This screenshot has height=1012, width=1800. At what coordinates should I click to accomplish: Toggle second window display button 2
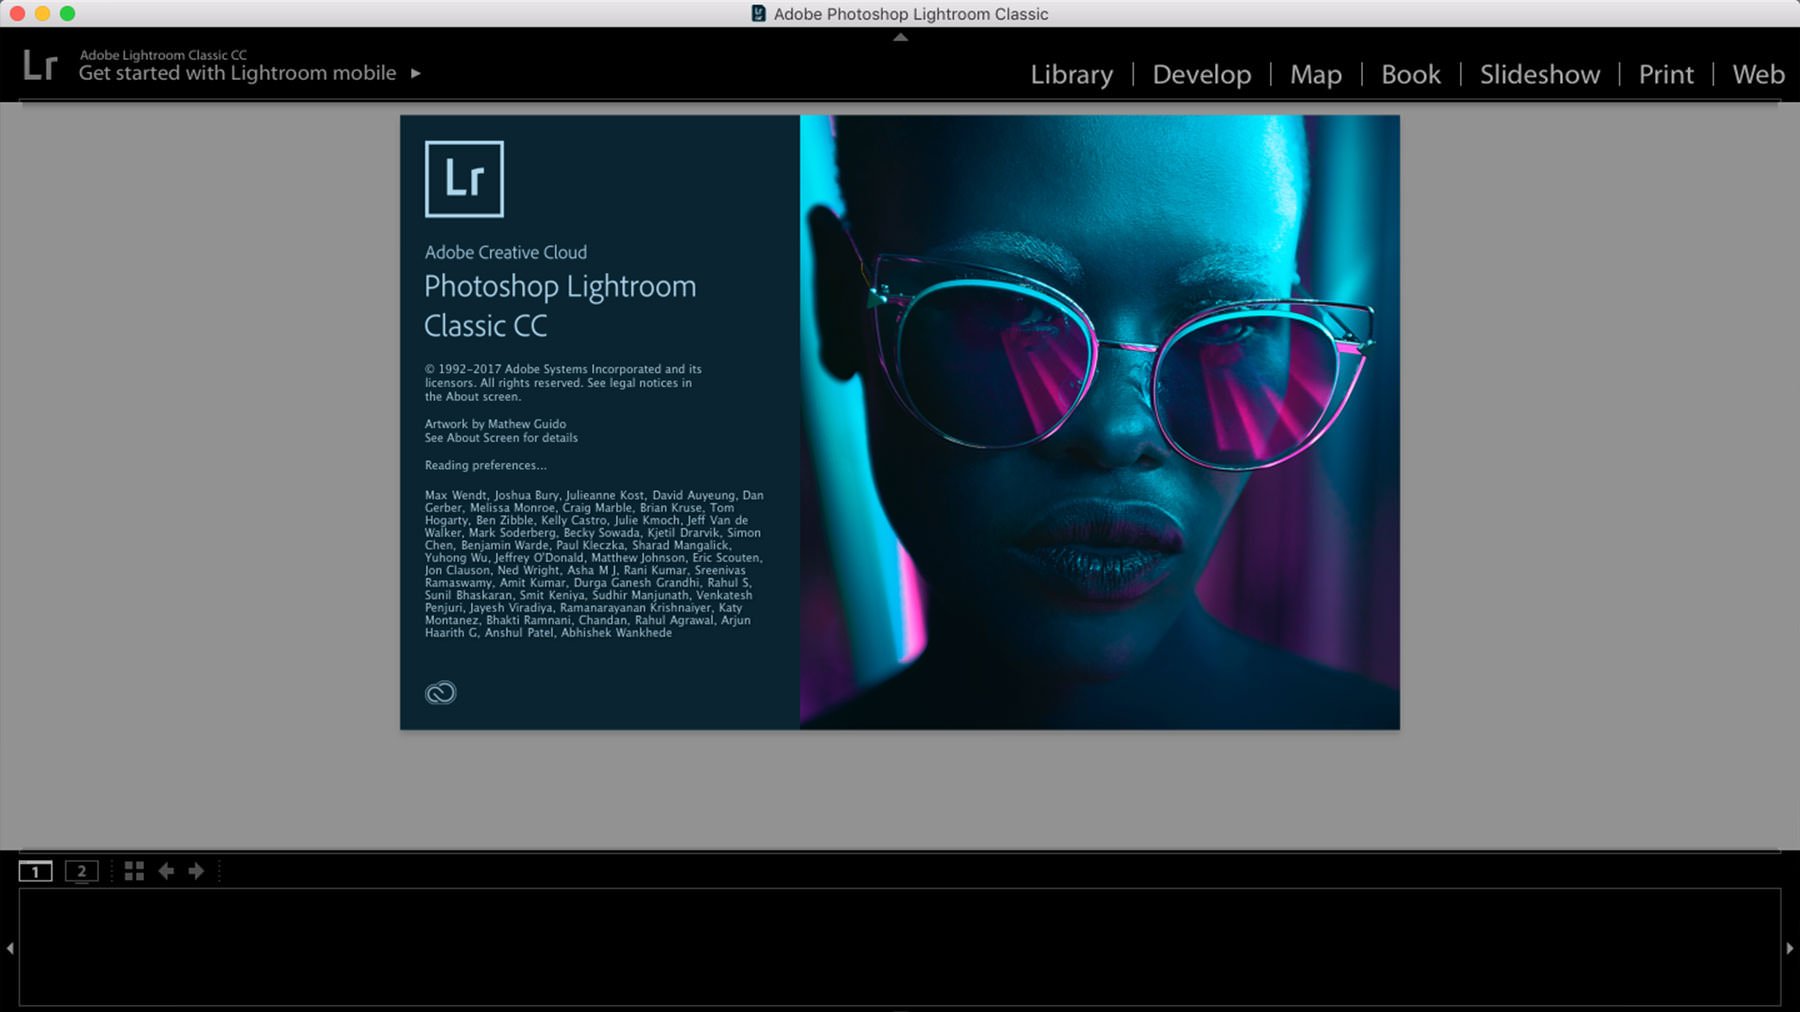click(x=82, y=871)
